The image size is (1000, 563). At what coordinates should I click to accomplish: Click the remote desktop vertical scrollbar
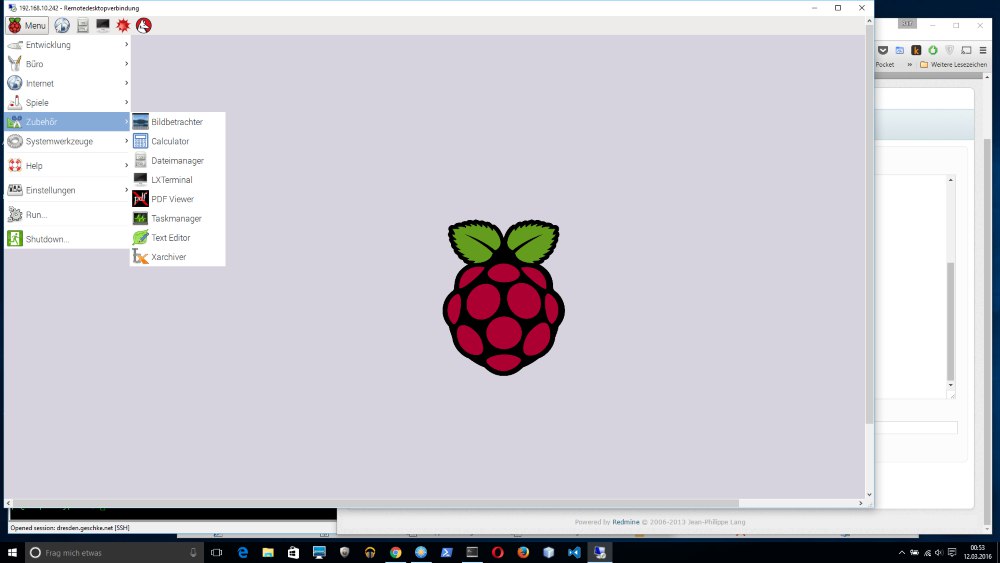click(869, 224)
